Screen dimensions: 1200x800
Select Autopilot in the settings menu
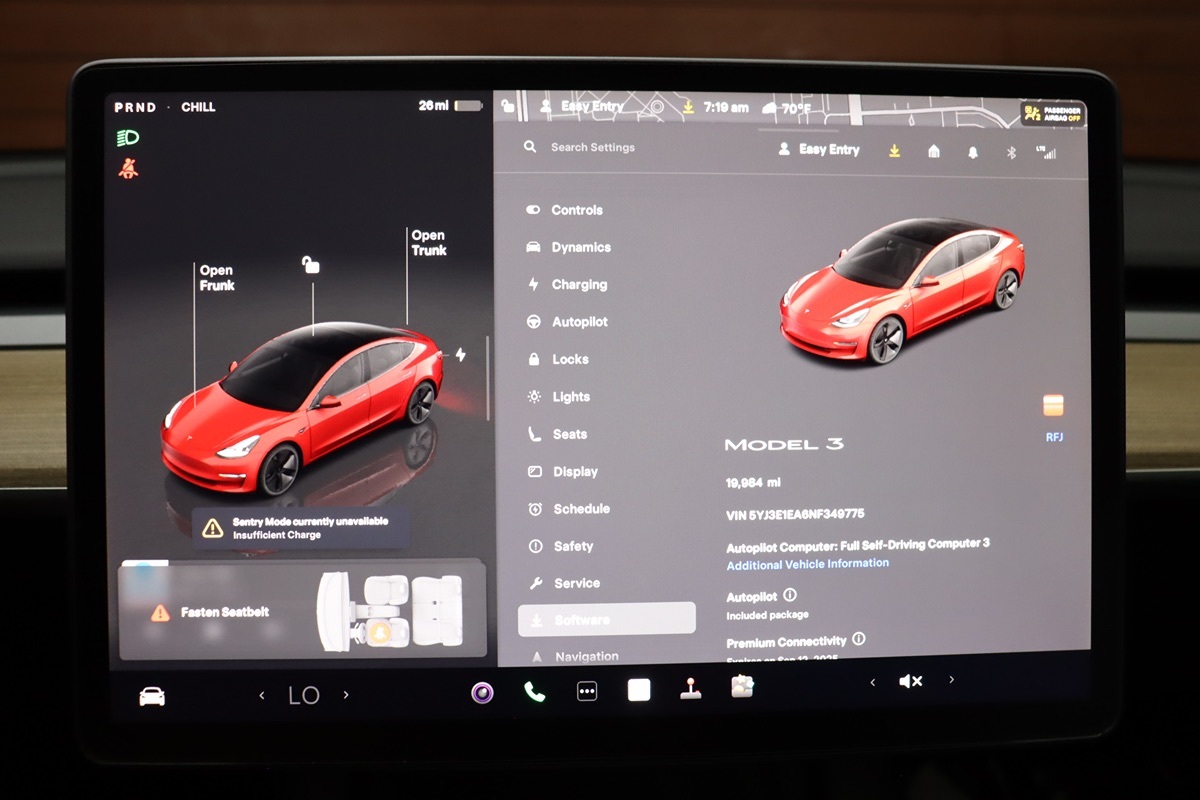579,322
